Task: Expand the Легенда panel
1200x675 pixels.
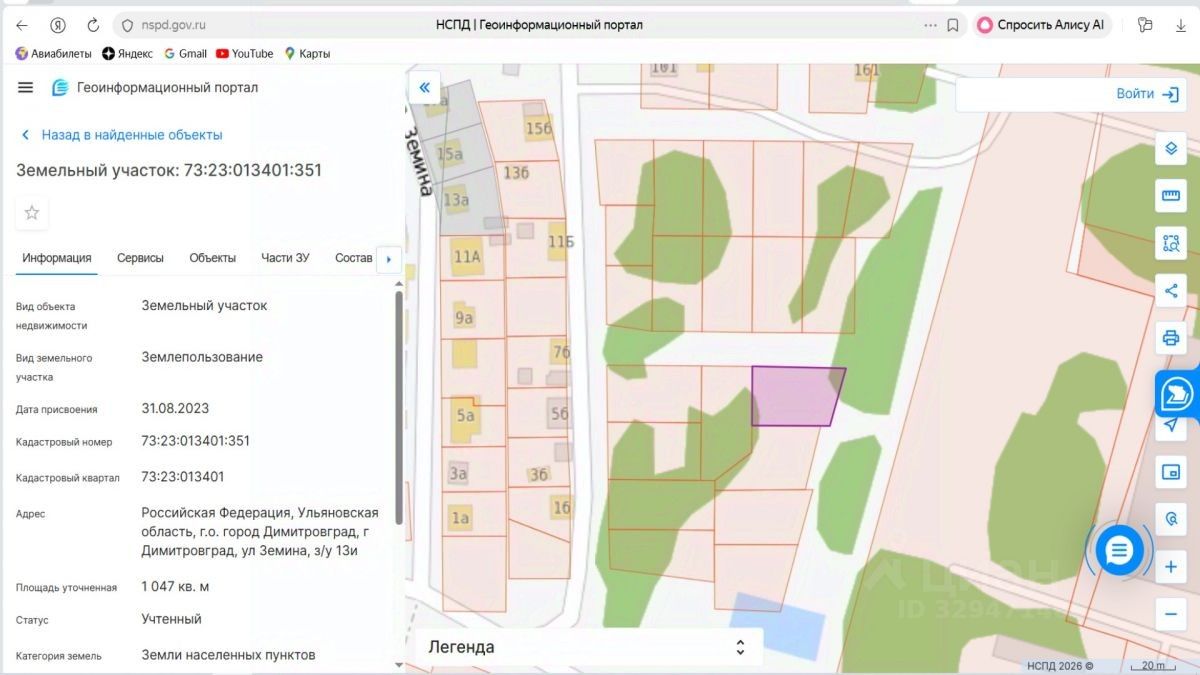Action: (589, 647)
